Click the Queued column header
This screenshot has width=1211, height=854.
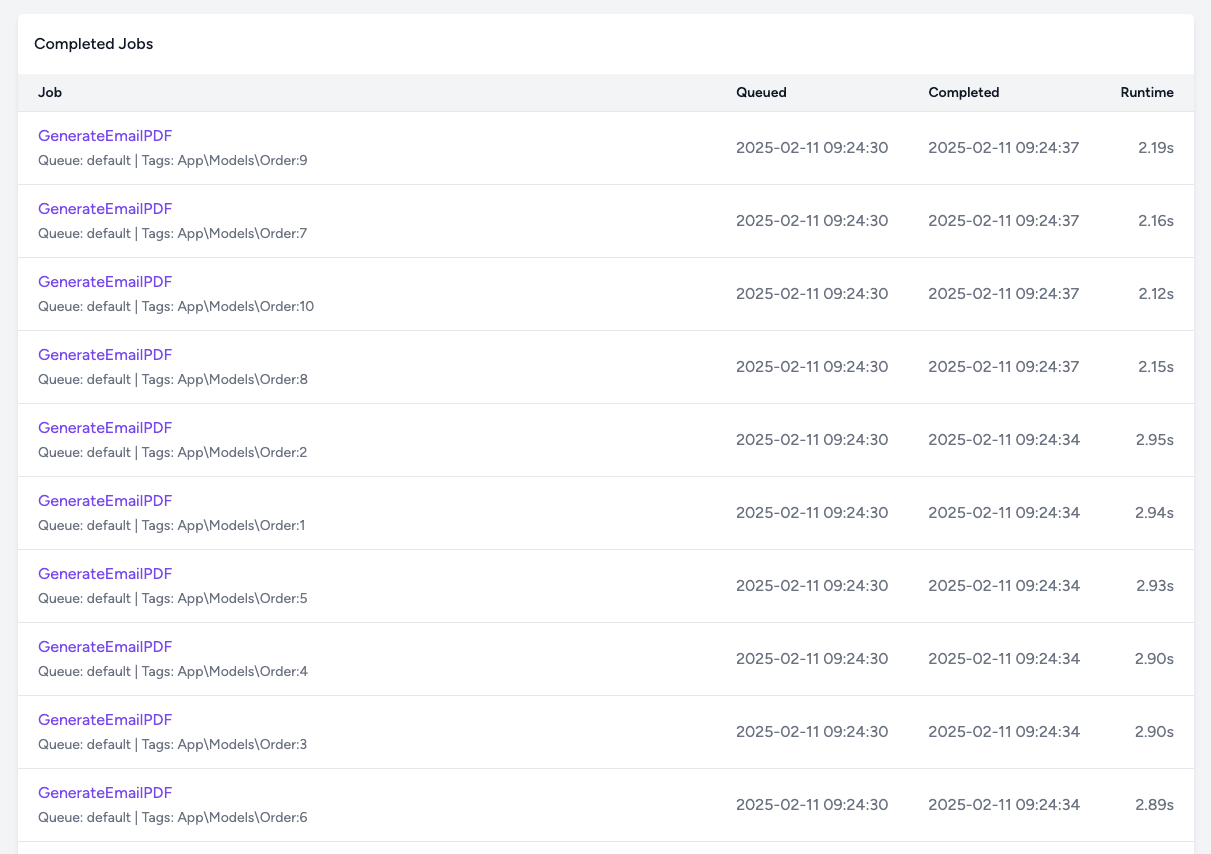click(761, 92)
